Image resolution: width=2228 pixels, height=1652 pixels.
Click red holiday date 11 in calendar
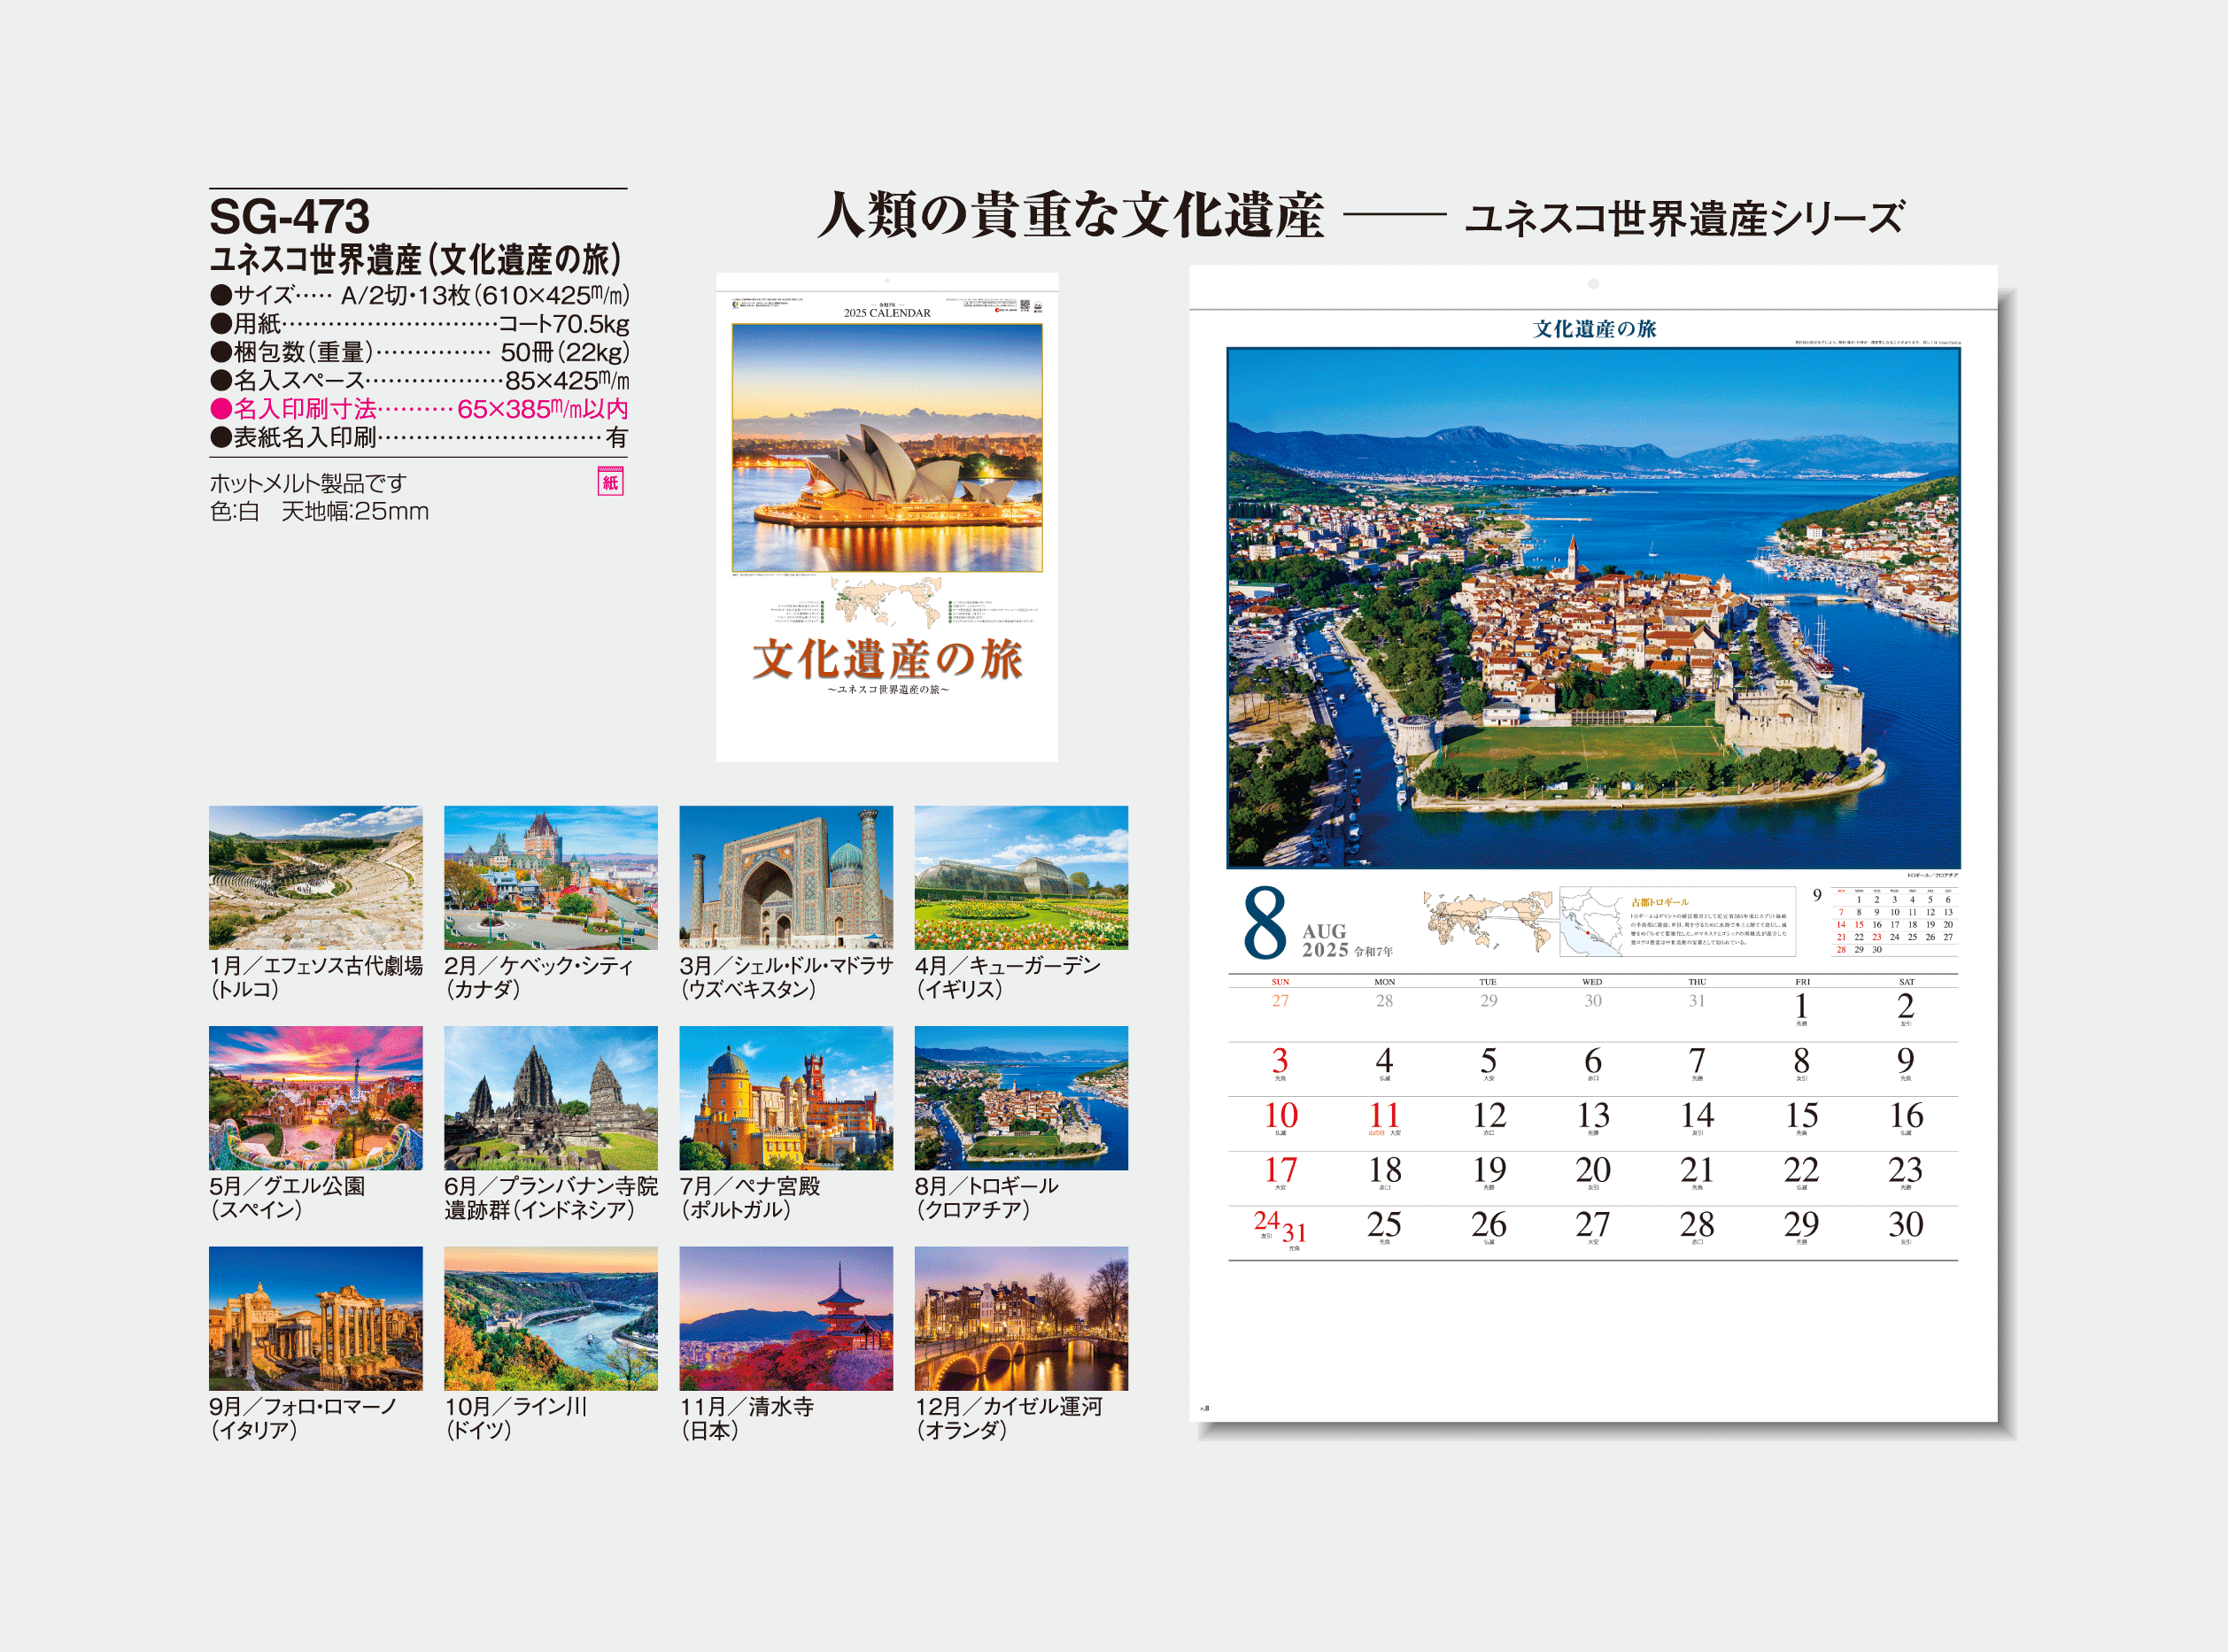tap(1385, 1116)
